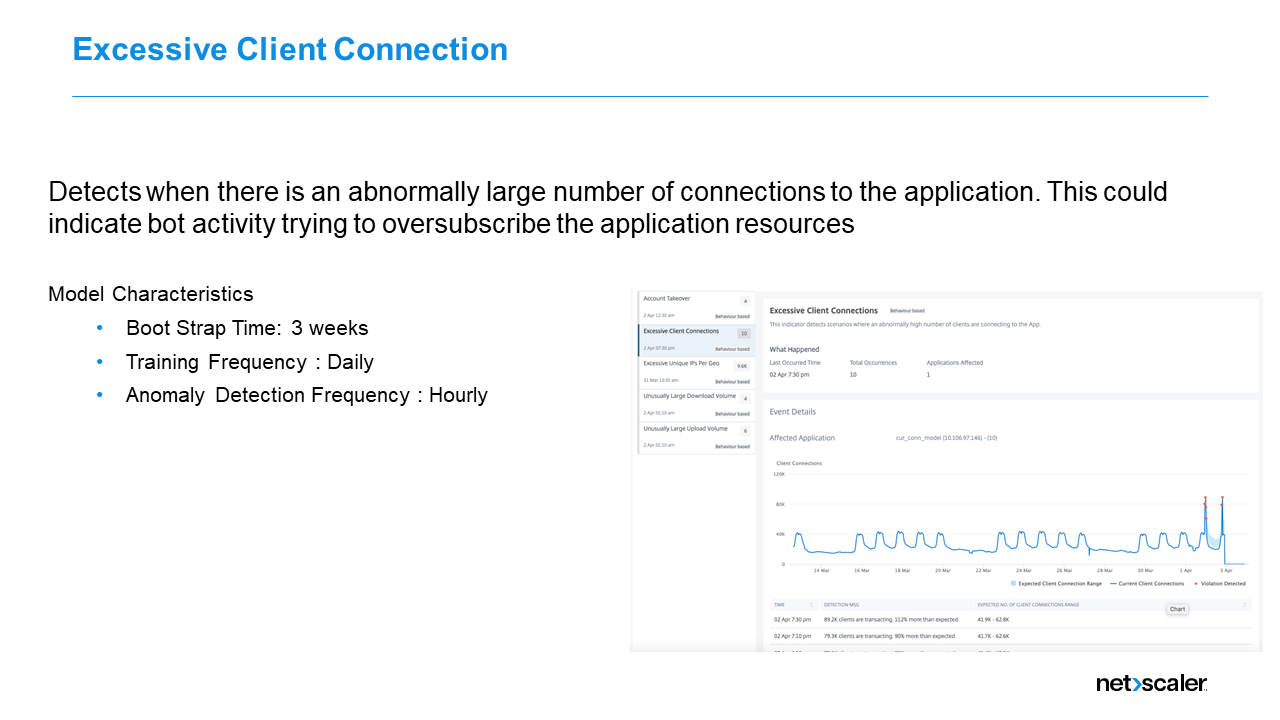
Task: Click the Chart button above the detection table
Action: [1177, 609]
